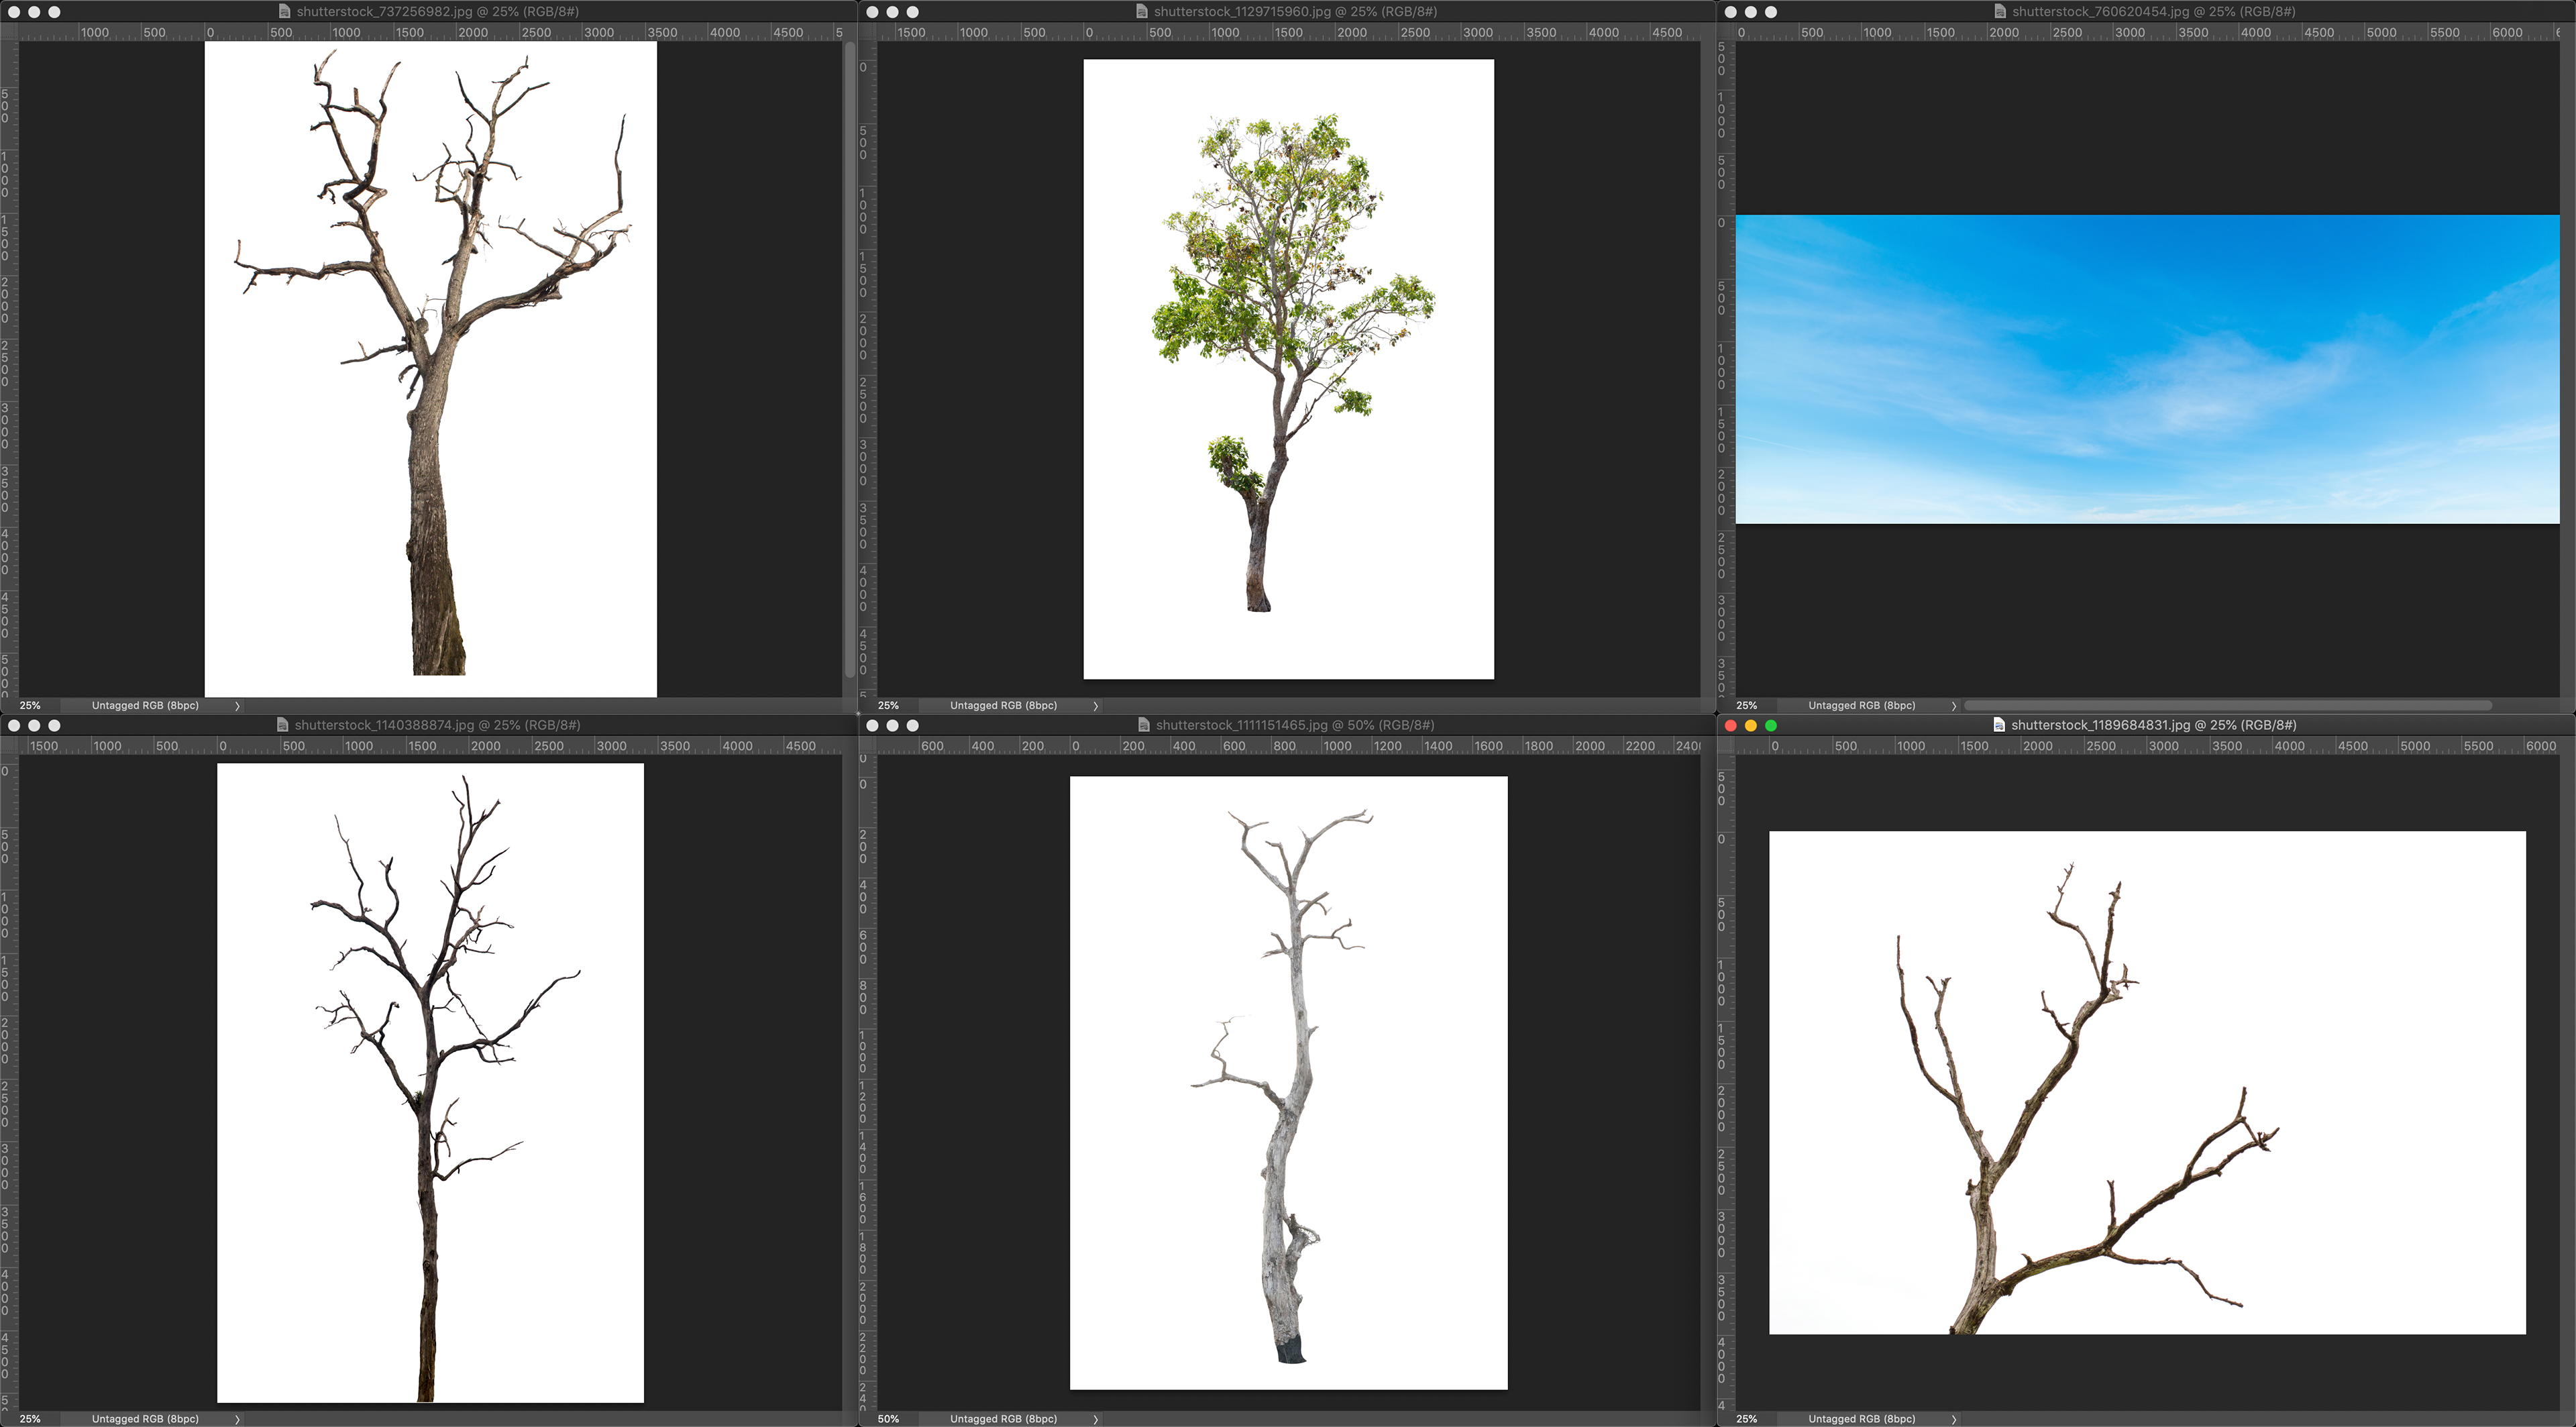Image resolution: width=2576 pixels, height=1427 pixels.
Task: Click file icon beside shutterstock_760620454.jpg title
Action: click(2000, 12)
